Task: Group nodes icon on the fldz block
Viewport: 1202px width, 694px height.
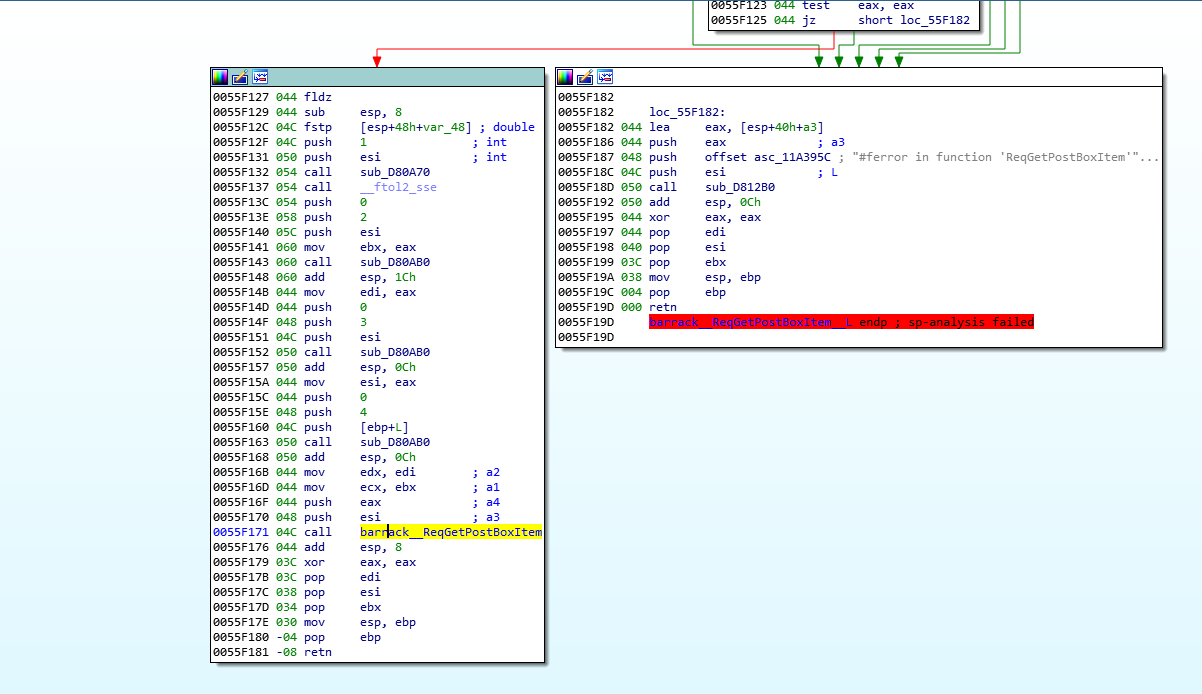Action: (260, 77)
